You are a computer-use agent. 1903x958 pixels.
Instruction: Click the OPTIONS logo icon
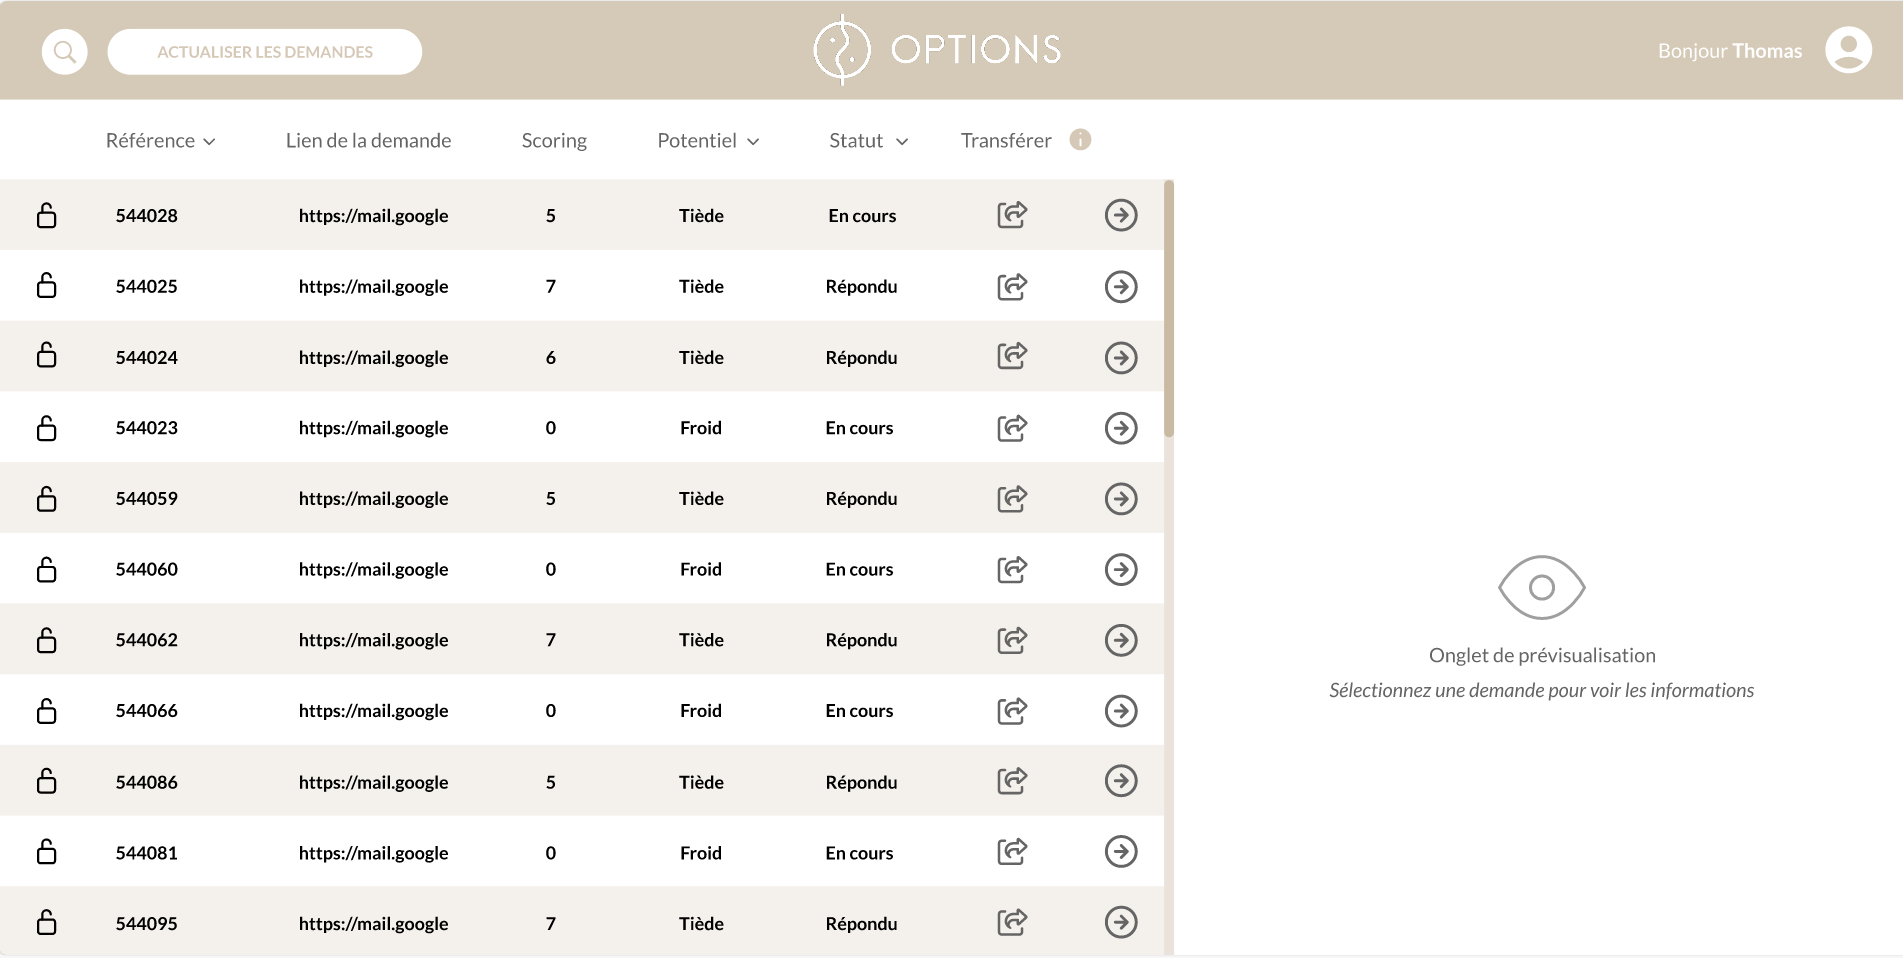pos(843,48)
